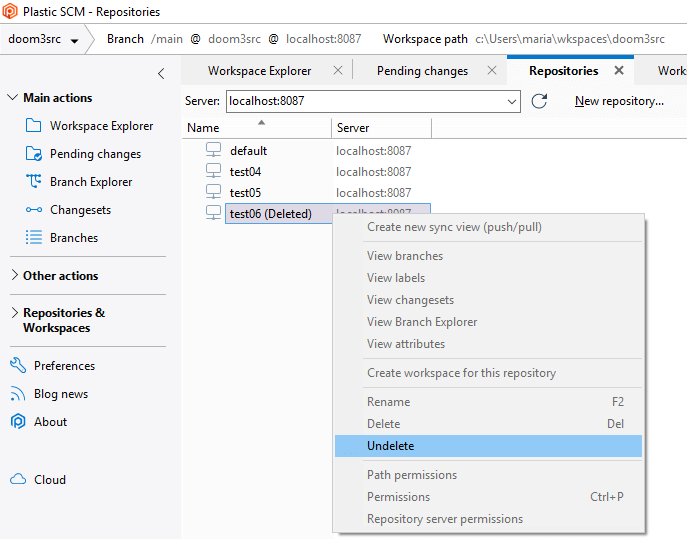The width and height of the screenshot is (687, 539).
Task: Open Workspace Explorer link in Main actions
Action: pos(101,126)
